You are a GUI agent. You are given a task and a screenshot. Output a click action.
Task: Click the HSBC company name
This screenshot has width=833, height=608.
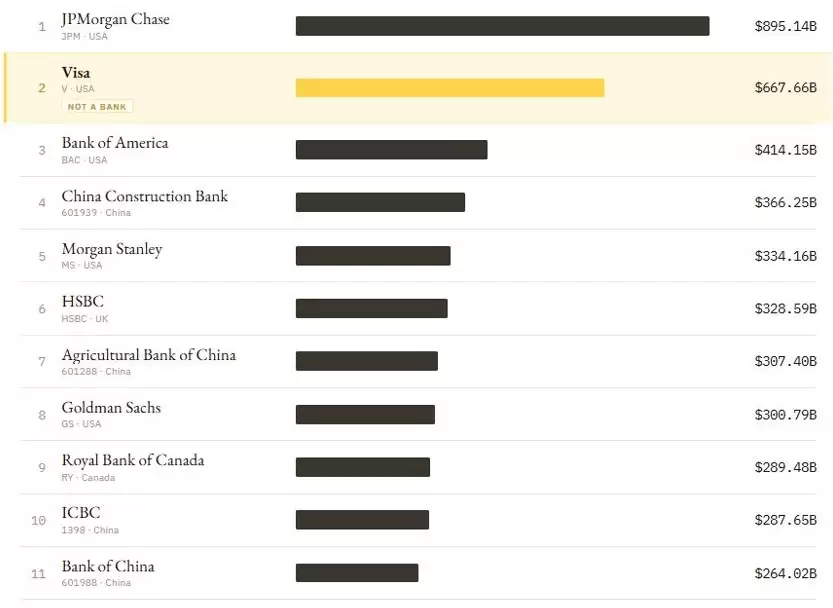click(82, 302)
